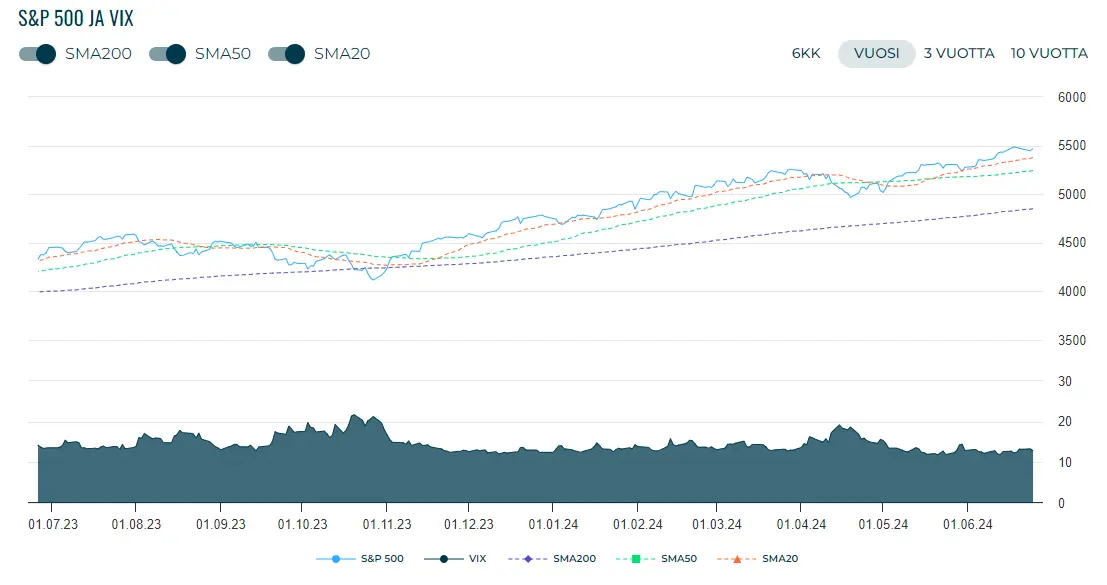Click the SMA50 legend label
The height and width of the screenshot is (585, 1107).
click(x=678, y=559)
